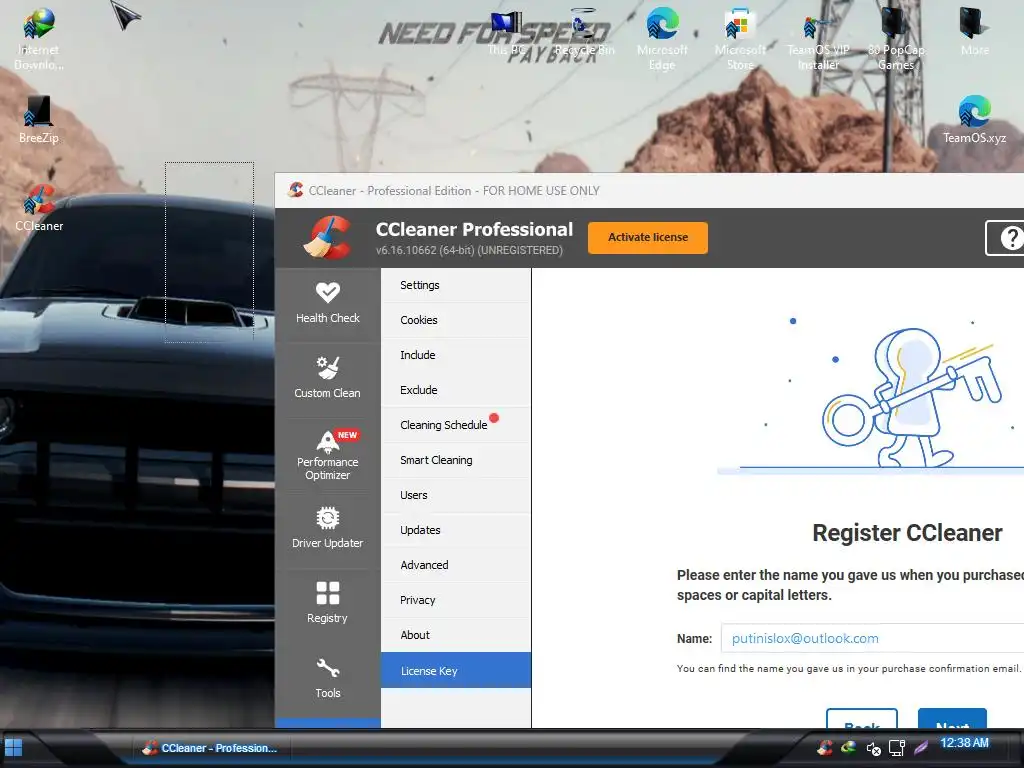1024x768 pixels.
Task: Open the Include options page
Action: [456, 355]
